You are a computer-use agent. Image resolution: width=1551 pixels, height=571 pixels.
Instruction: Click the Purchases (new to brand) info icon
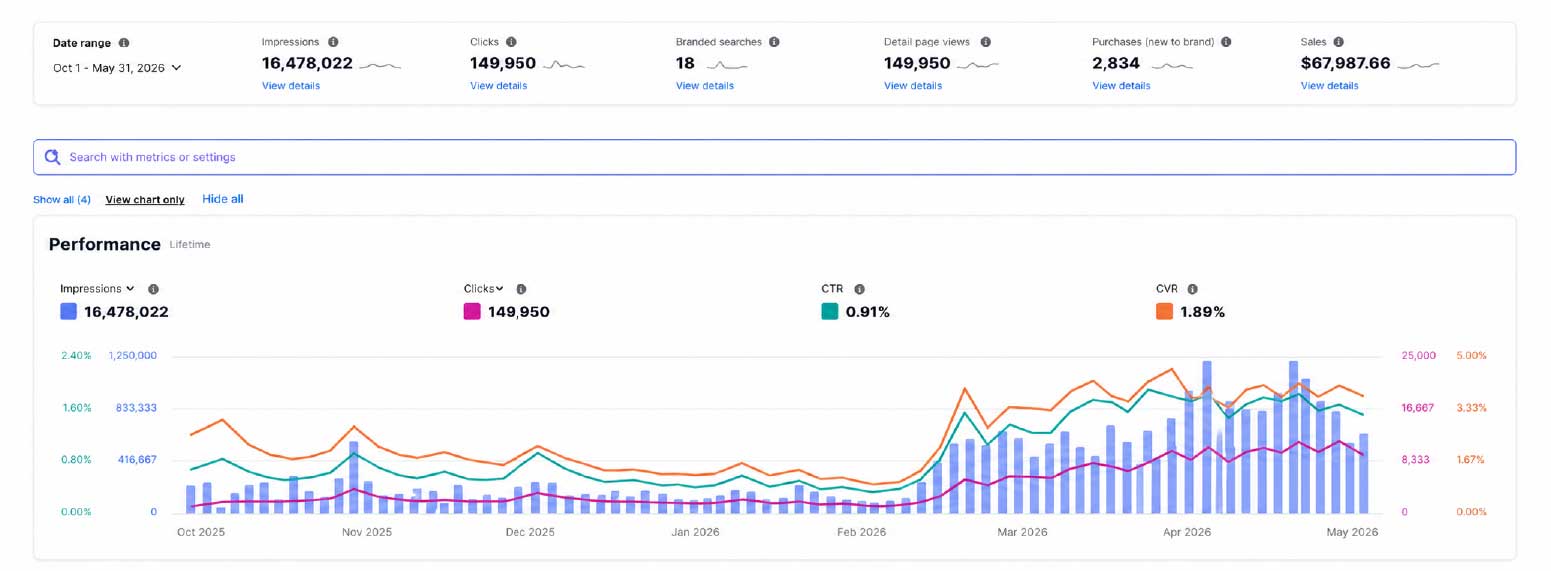pyautogui.click(x=1226, y=42)
